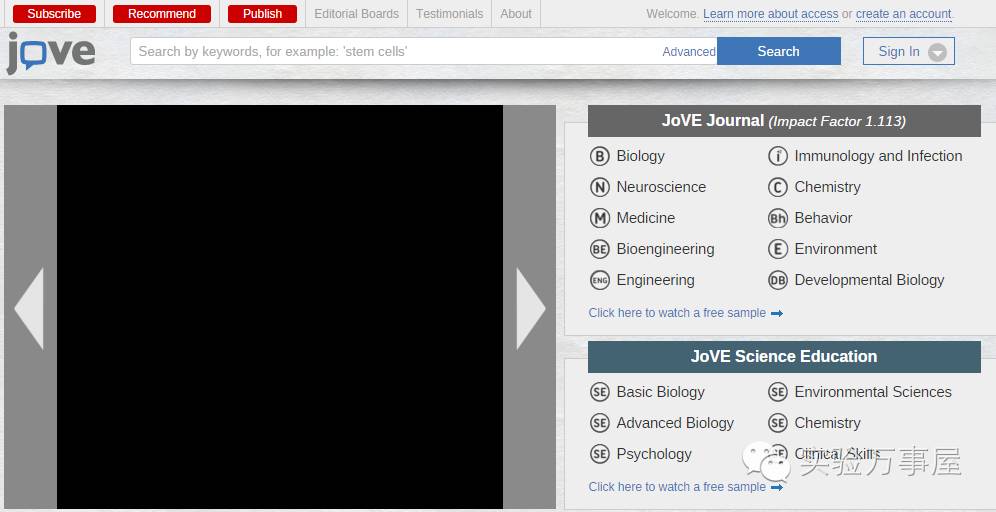Show the next slide with right arrow
This screenshot has height=512, width=996.
click(x=531, y=308)
